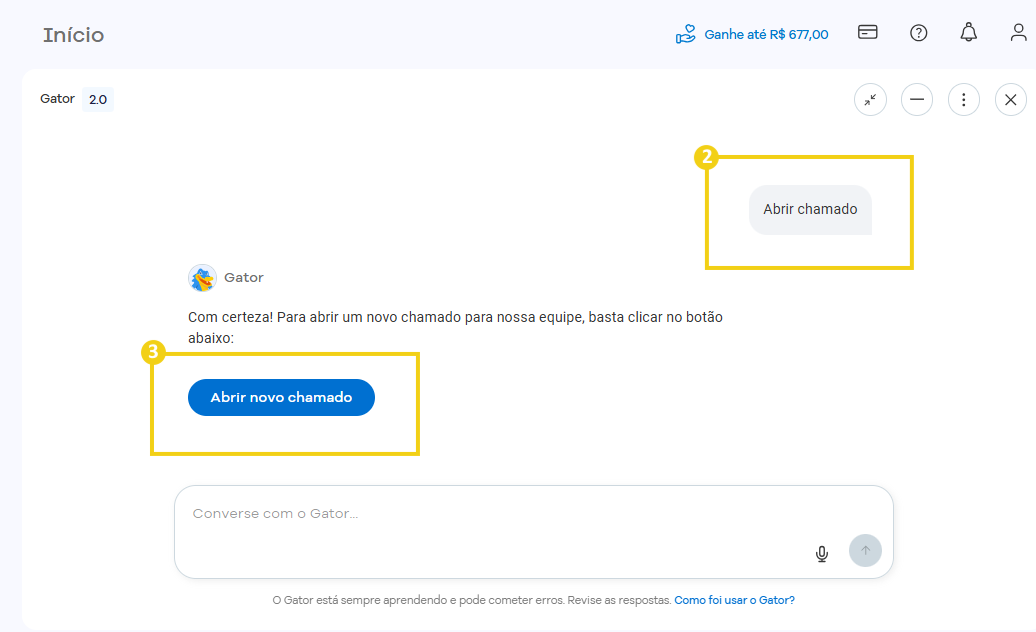
Task: Click the Abrir chamado message bubble
Action: pyautogui.click(x=811, y=210)
